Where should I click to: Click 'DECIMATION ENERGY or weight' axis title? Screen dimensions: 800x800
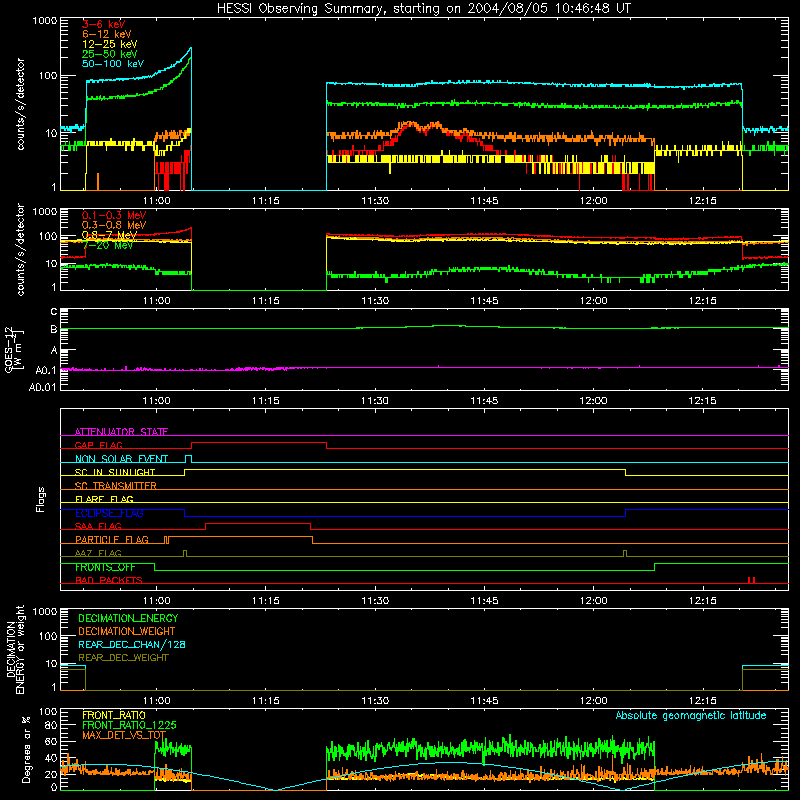(x=15, y=649)
